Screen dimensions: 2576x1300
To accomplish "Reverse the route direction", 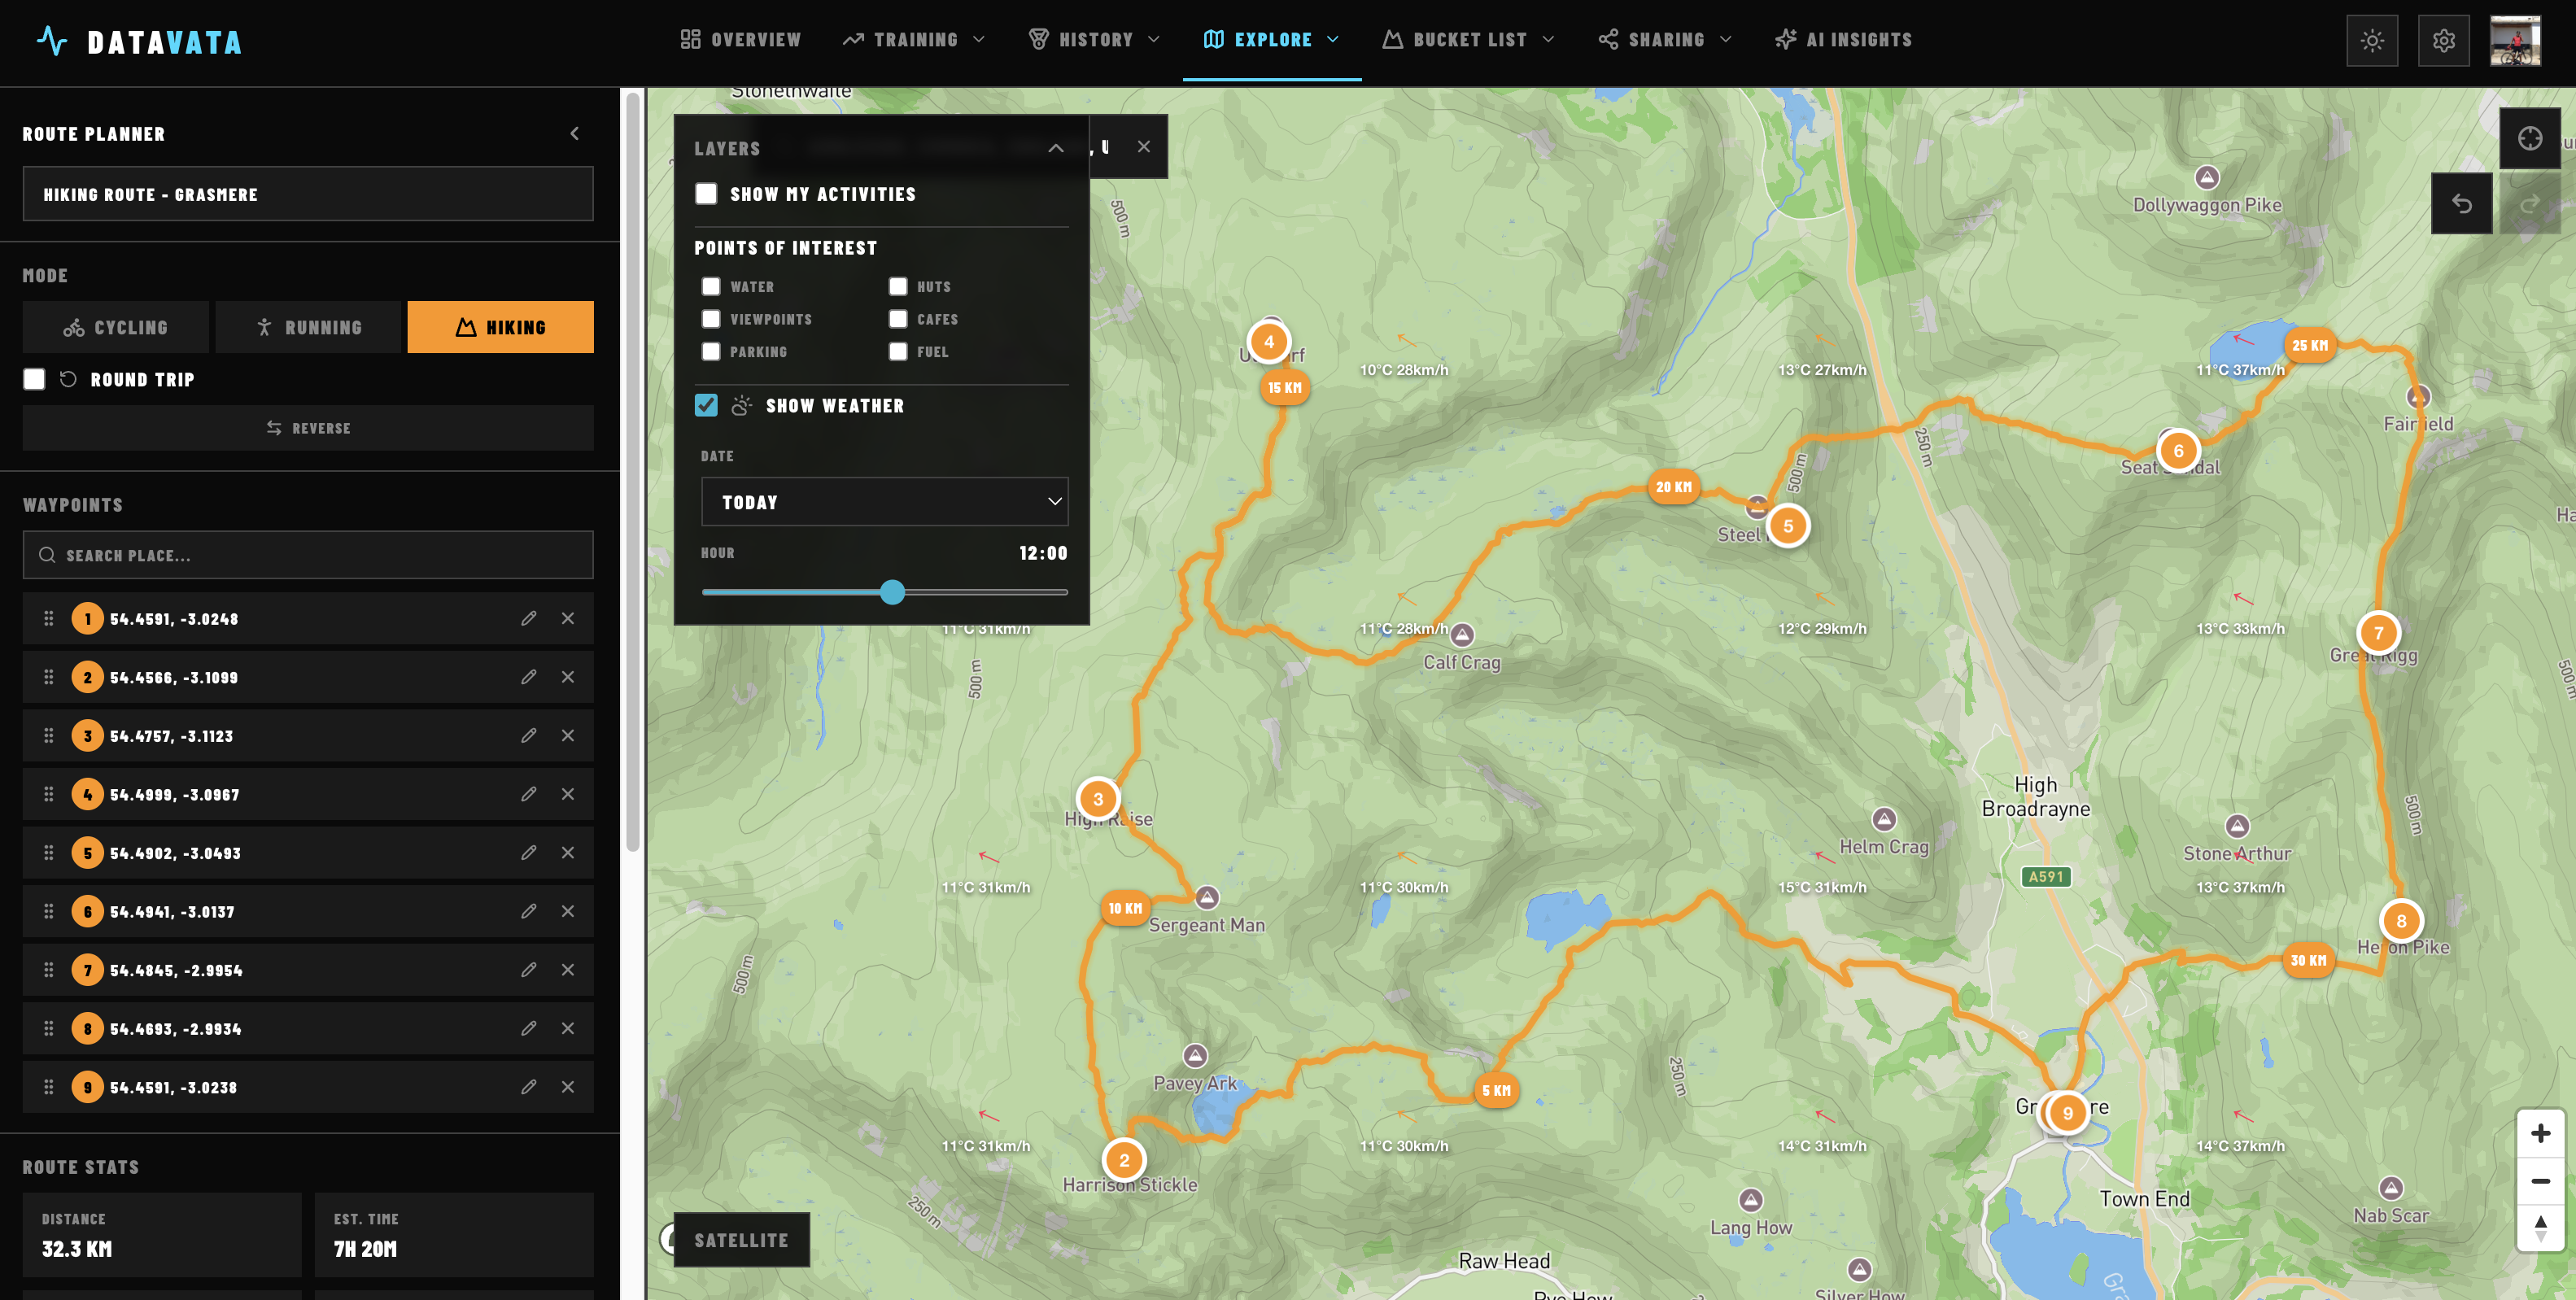I will [x=308, y=428].
